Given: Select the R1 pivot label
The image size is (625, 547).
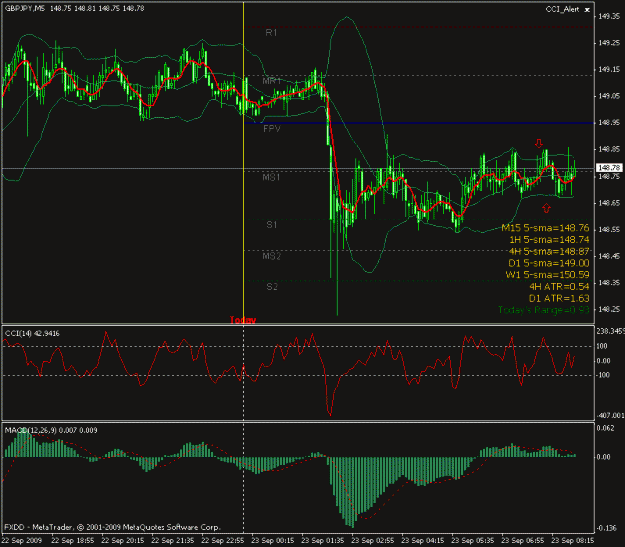Looking at the screenshot, I should [x=271, y=33].
